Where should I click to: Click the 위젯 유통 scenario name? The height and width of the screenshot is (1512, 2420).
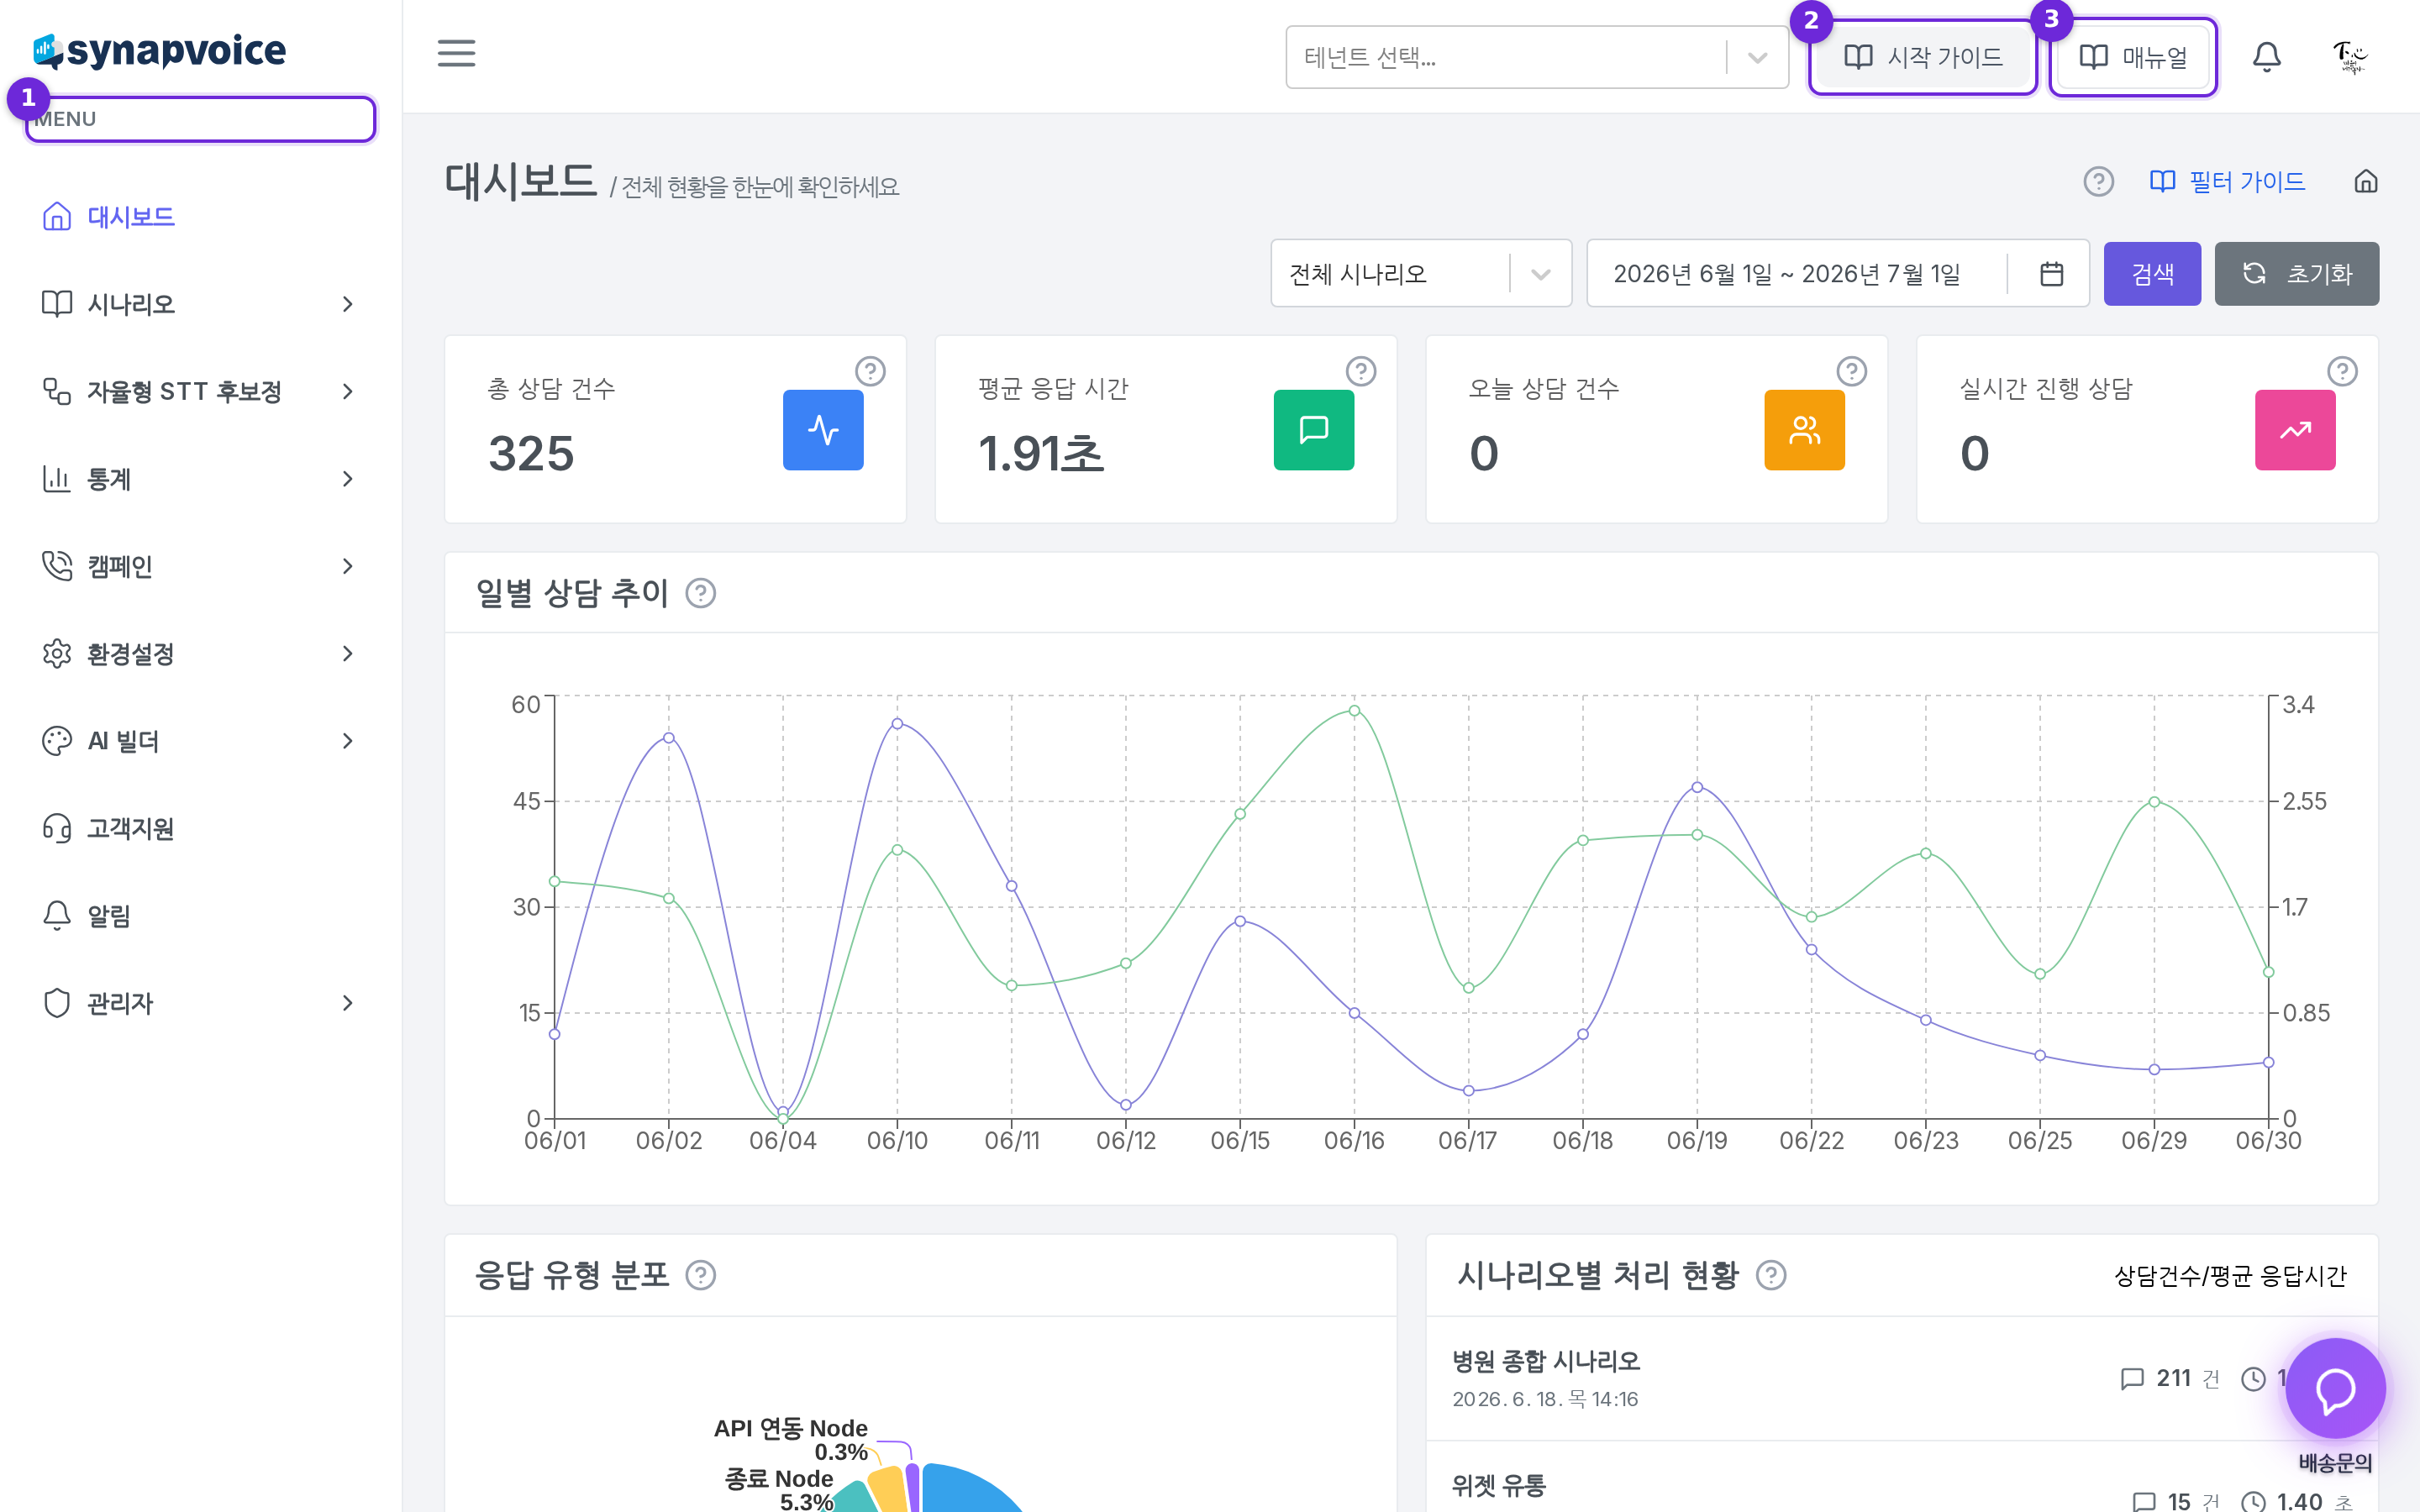[x=1499, y=1485]
